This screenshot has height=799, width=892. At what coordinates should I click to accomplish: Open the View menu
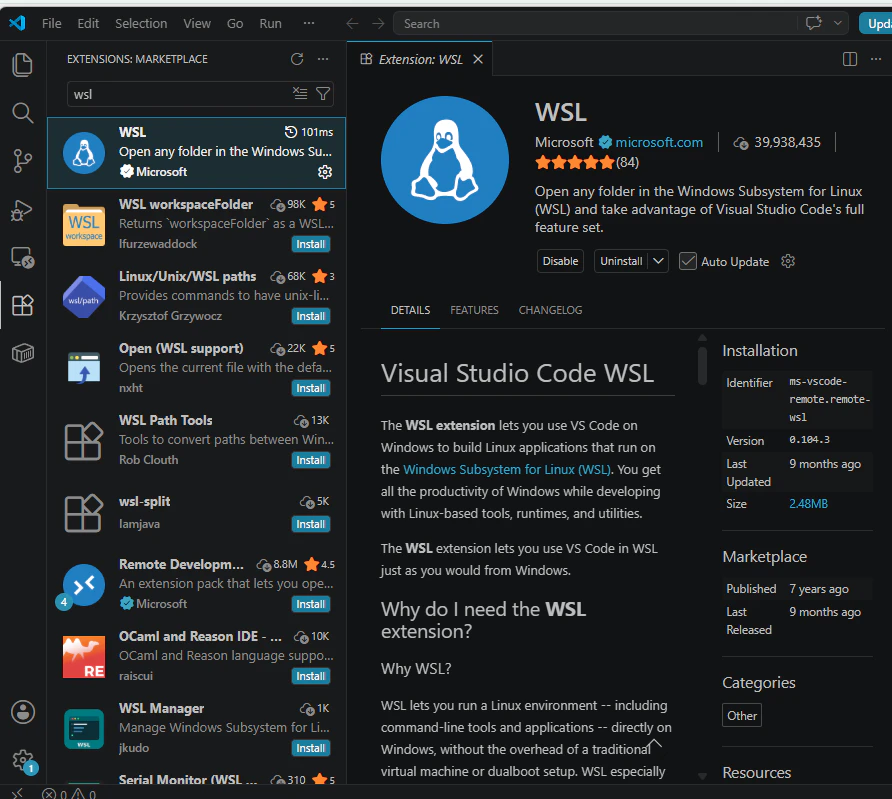click(197, 23)
